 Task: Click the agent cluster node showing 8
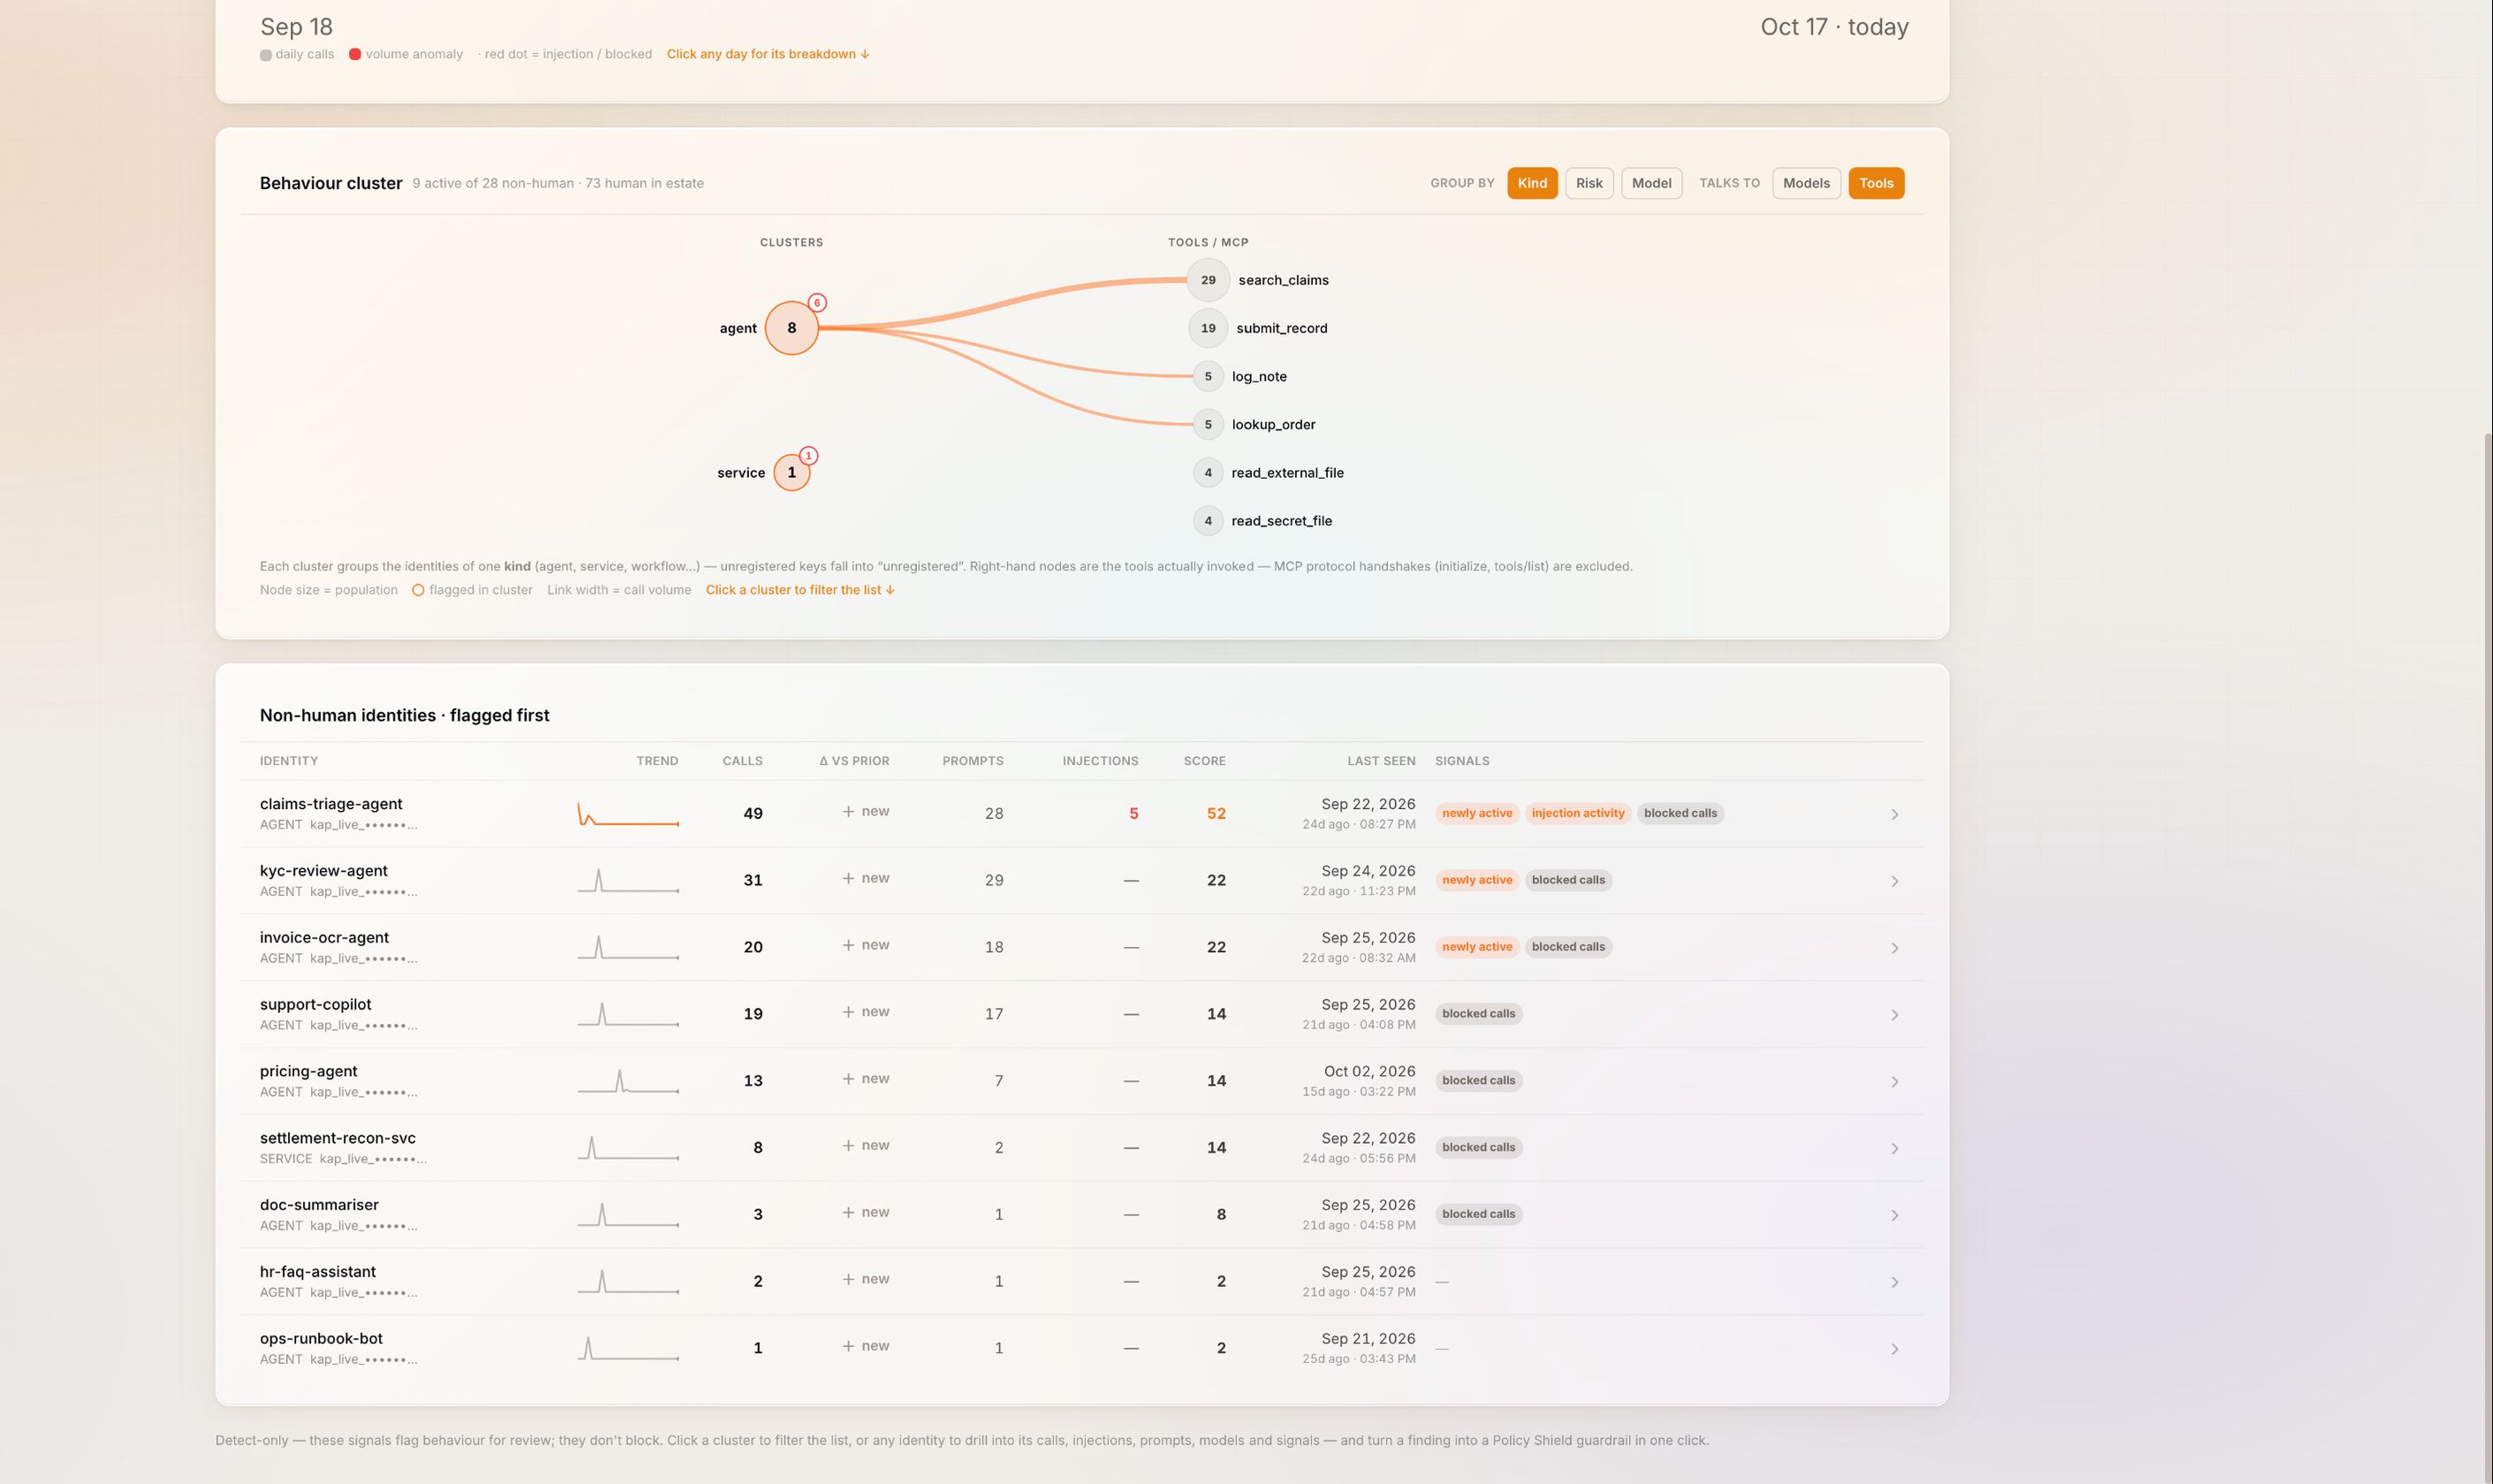pyautogui.click(x=791, y=328)
